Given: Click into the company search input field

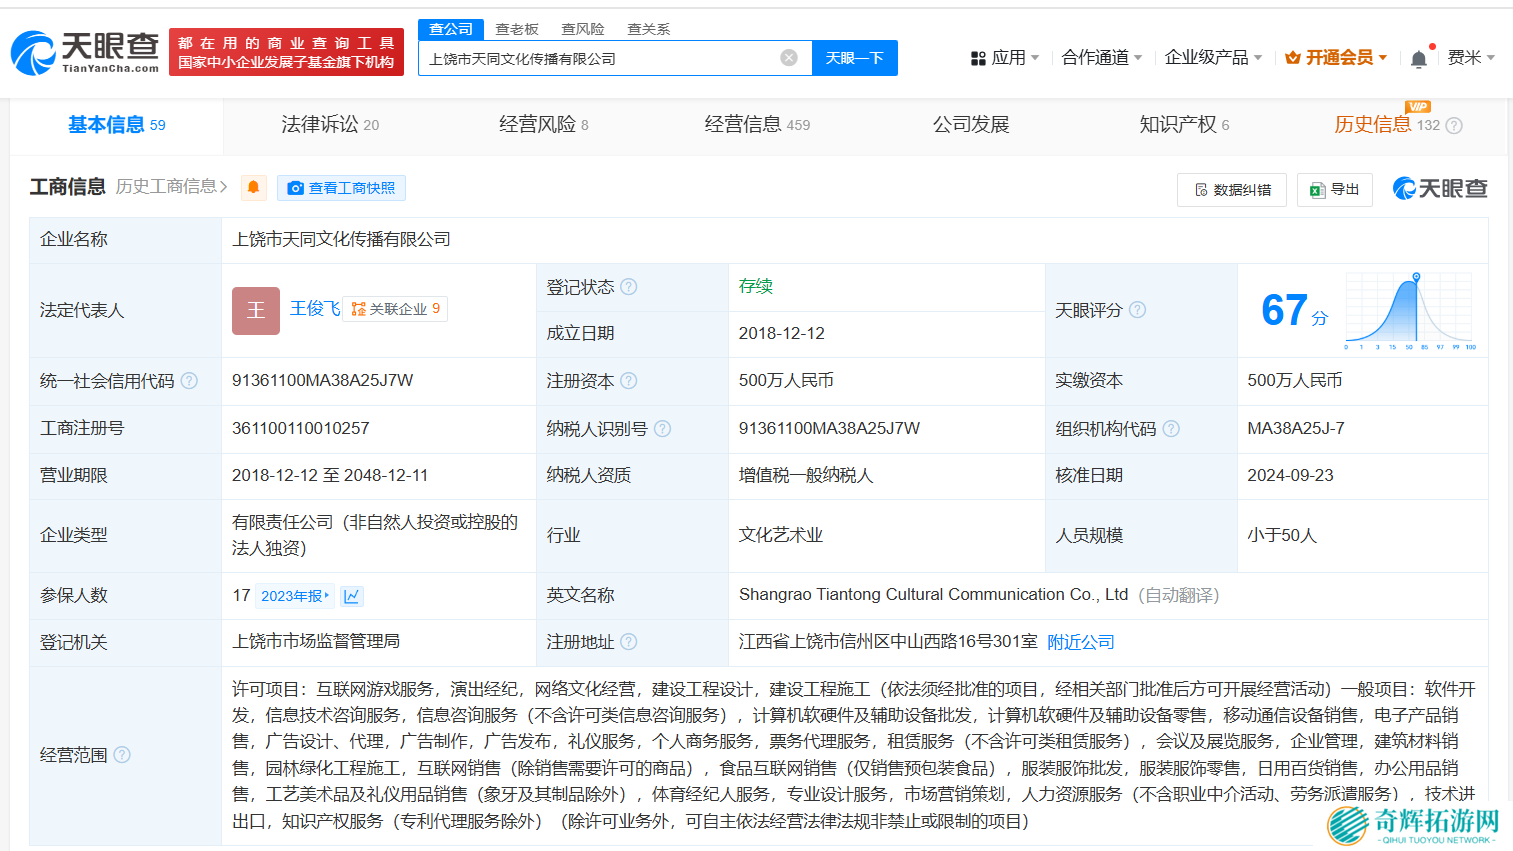Looking at the screenshot, I should [600, 58].
